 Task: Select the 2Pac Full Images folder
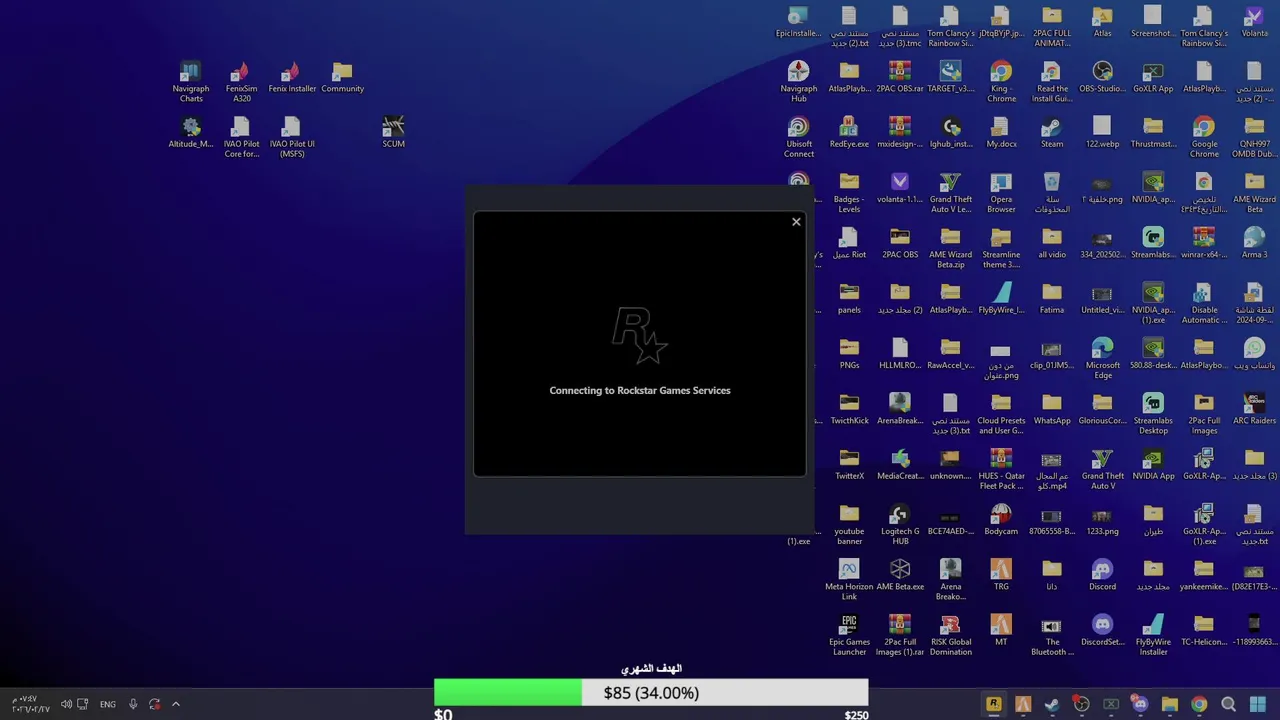pyautogui.click(x=1204, y=414)
